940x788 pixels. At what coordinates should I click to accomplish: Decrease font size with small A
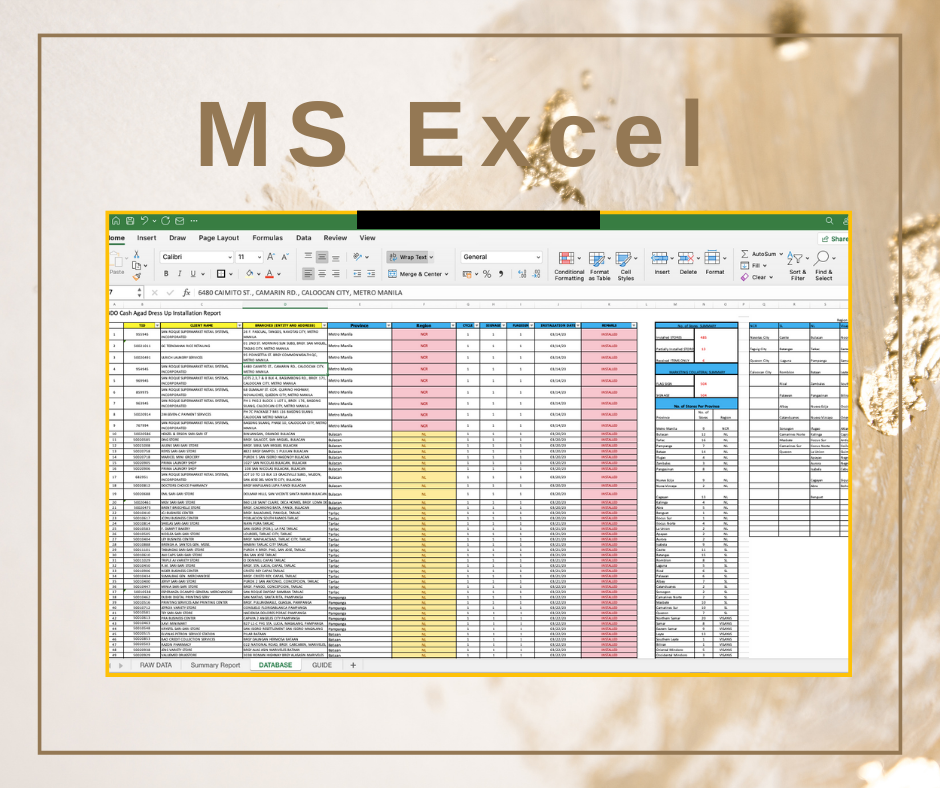point(285,257)
